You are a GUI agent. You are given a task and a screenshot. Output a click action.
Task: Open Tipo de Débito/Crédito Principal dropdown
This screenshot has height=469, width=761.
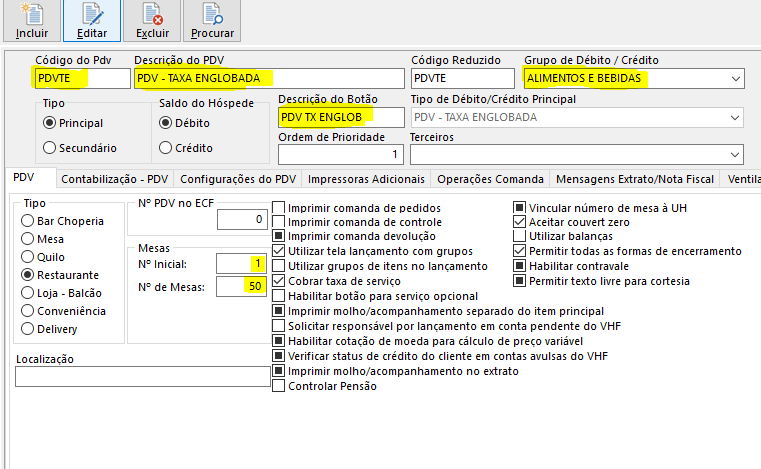735,117
